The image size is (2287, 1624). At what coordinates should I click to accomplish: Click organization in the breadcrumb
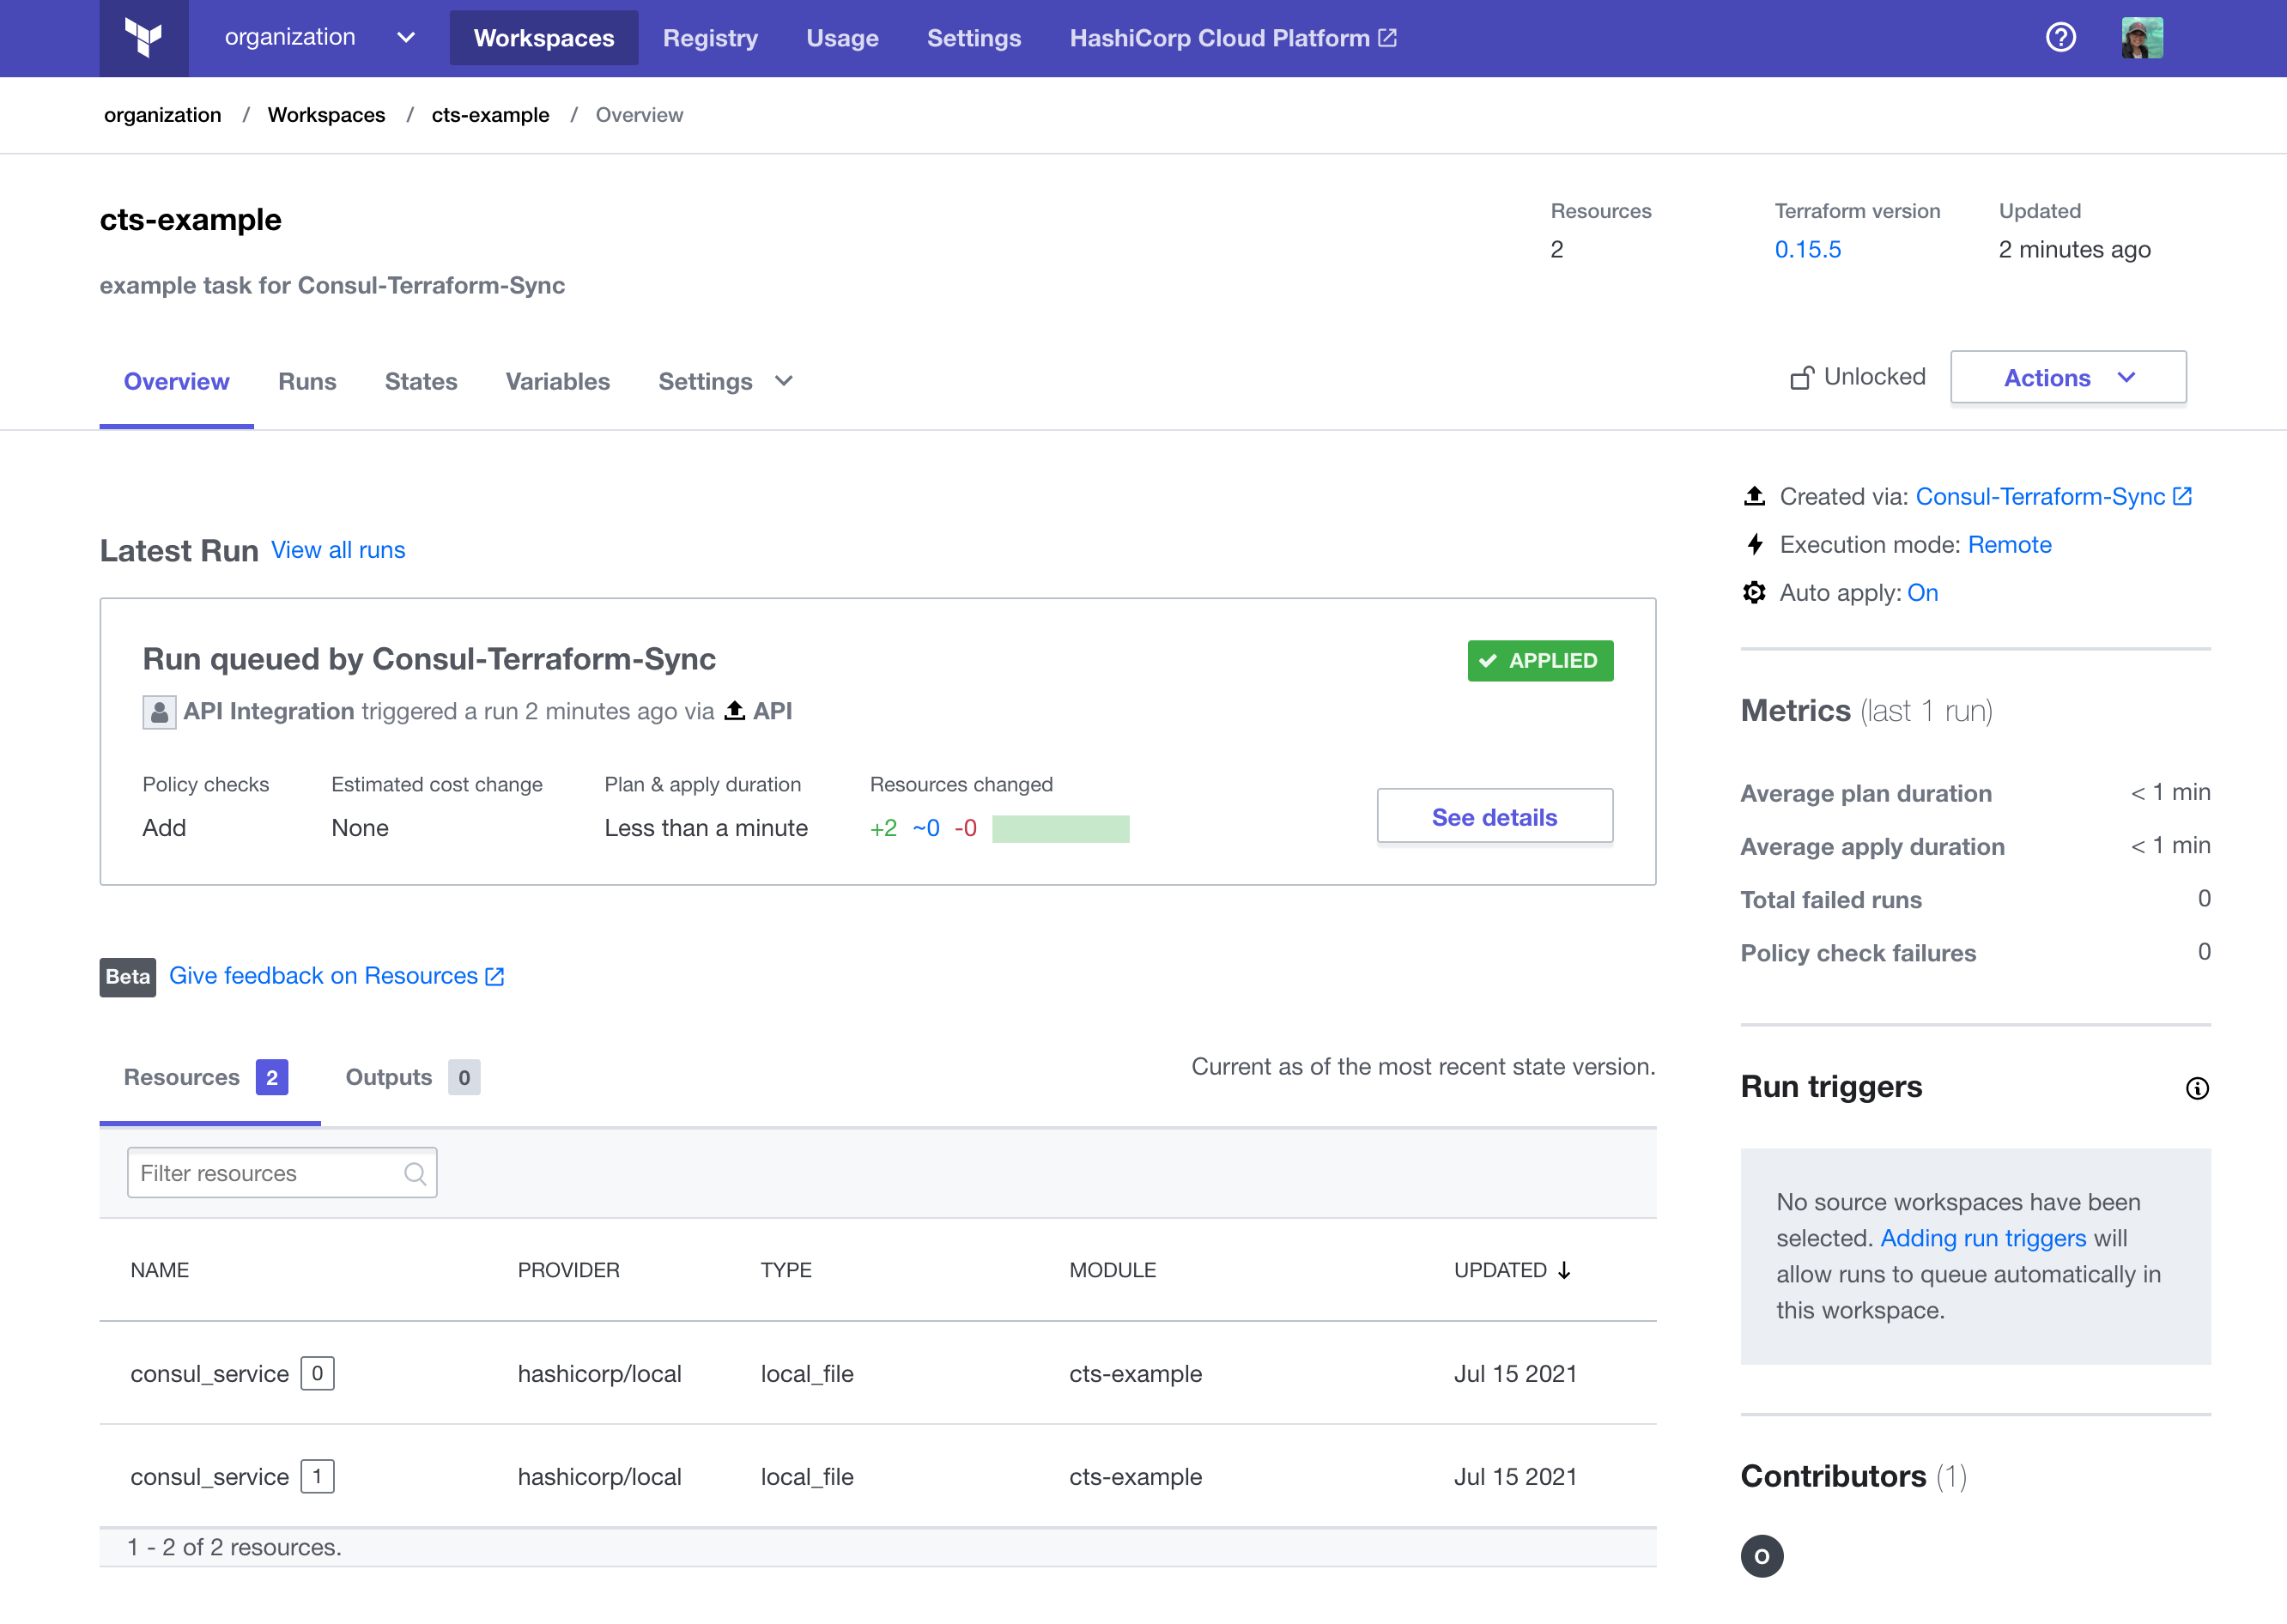pos(163,115)
